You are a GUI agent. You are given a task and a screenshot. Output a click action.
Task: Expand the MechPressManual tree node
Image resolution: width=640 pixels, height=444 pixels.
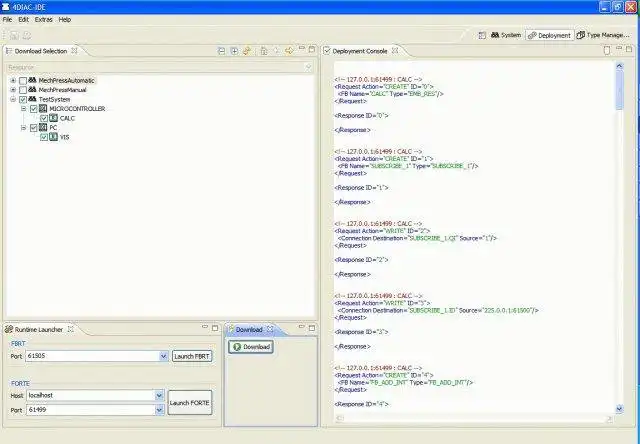(13, 90)
